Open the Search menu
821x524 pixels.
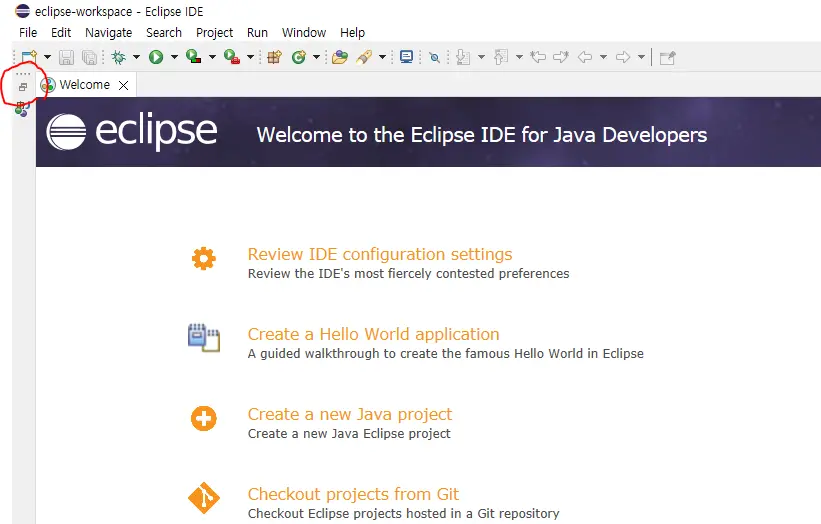[x=164, y=32]
